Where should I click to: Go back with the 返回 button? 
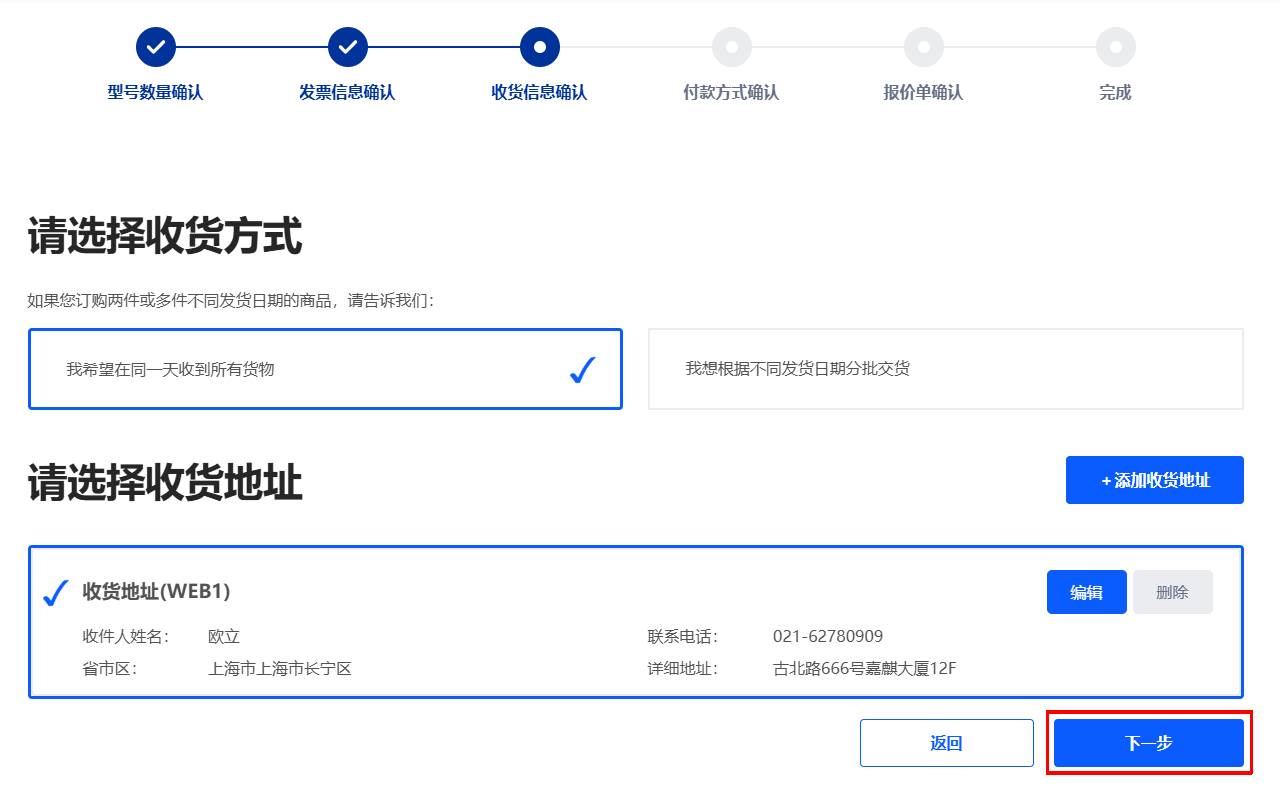pos(946,743)
